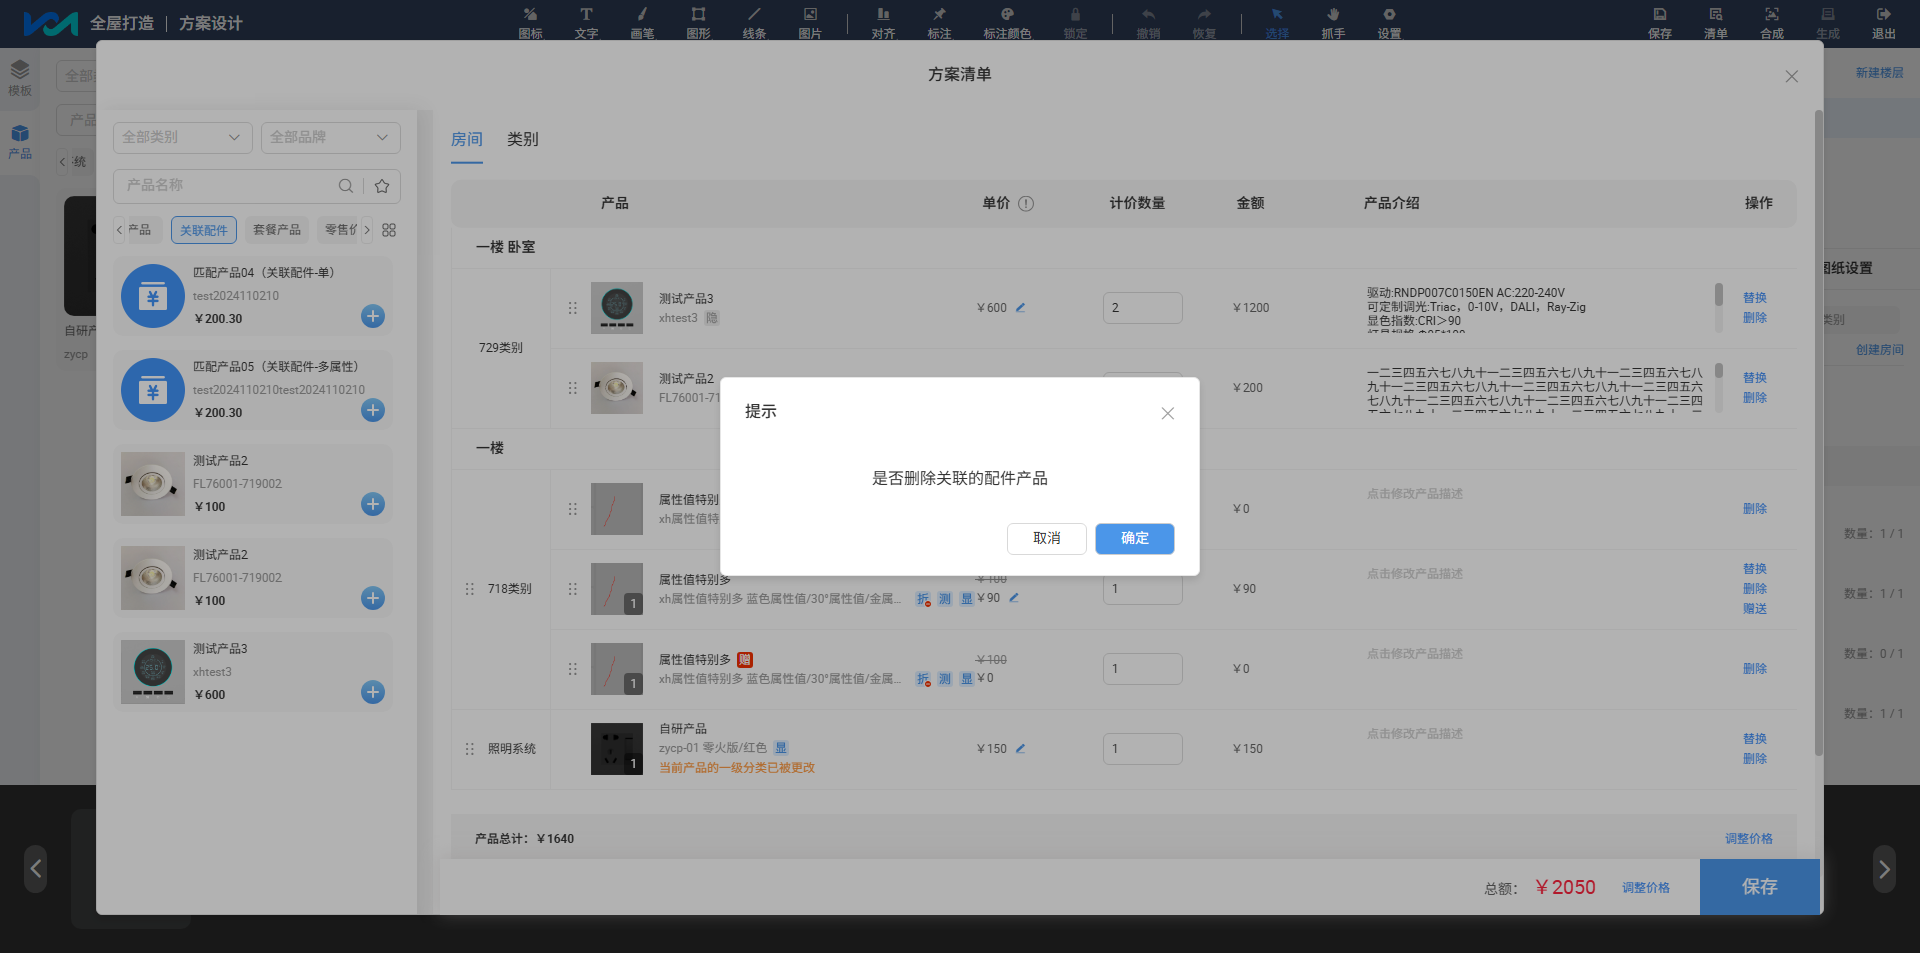Viewport: 1920px width, 953px height.
Task: Go to the previous page with left arrow
Action: (x=36, y=868)
